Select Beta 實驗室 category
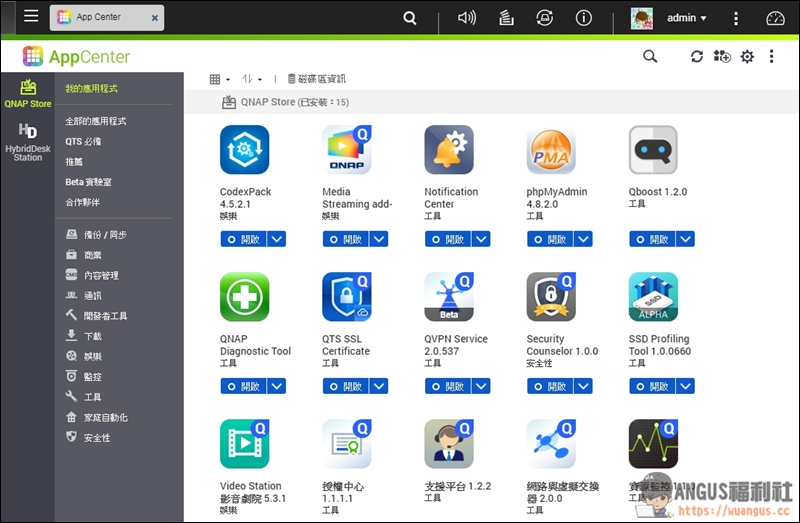The image size is (800, 523). point(89,182)
